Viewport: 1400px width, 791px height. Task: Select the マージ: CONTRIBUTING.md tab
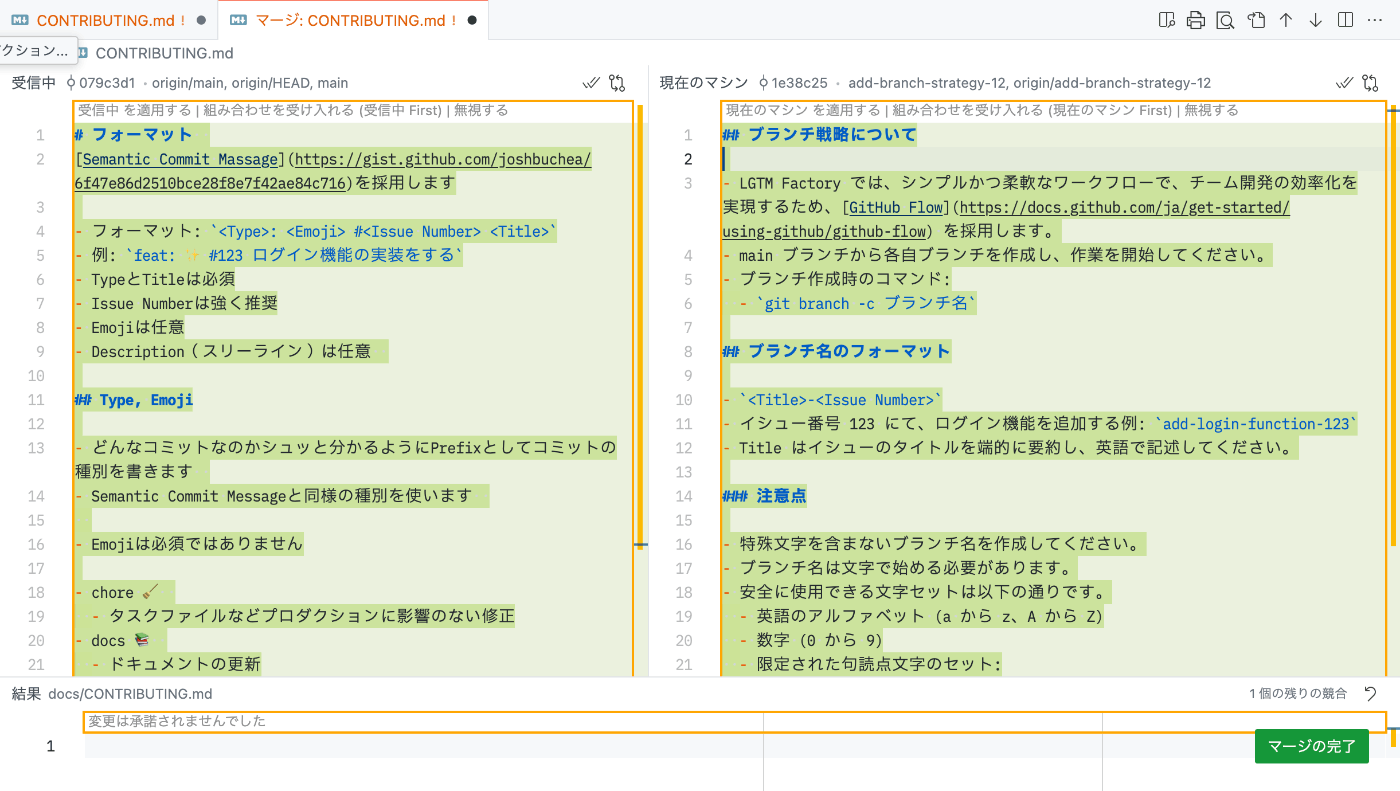(x=353, y=20)
